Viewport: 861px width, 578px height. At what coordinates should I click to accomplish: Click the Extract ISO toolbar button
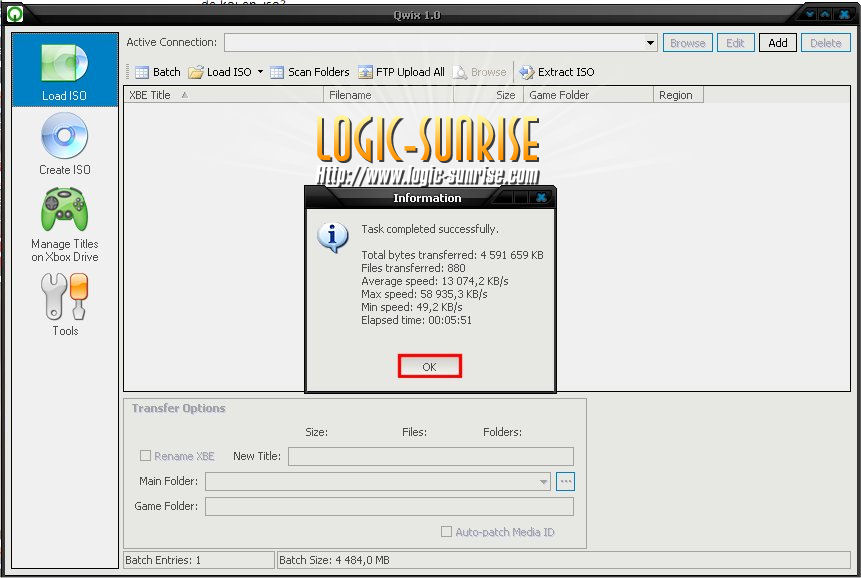556,72
